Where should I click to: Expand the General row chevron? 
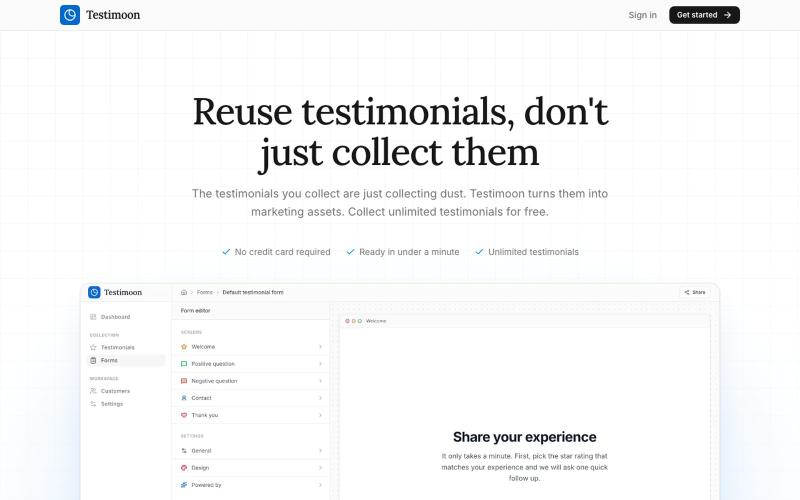(320, 451)
